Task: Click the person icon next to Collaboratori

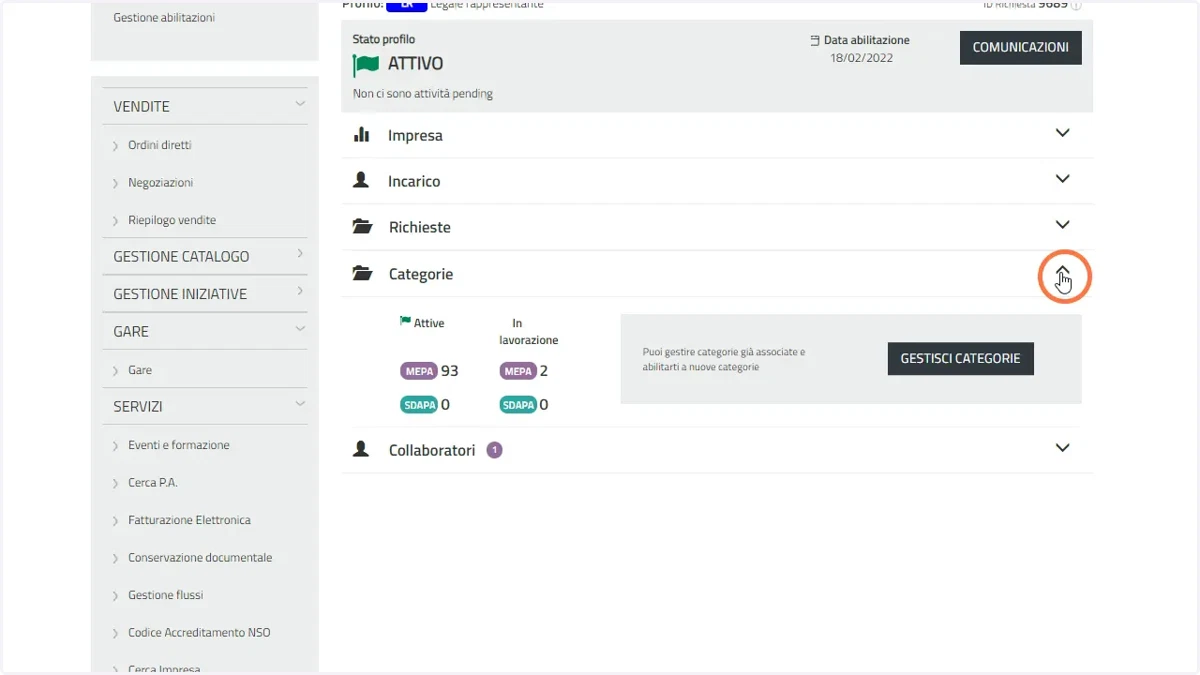Action: [x=361, y=449]
